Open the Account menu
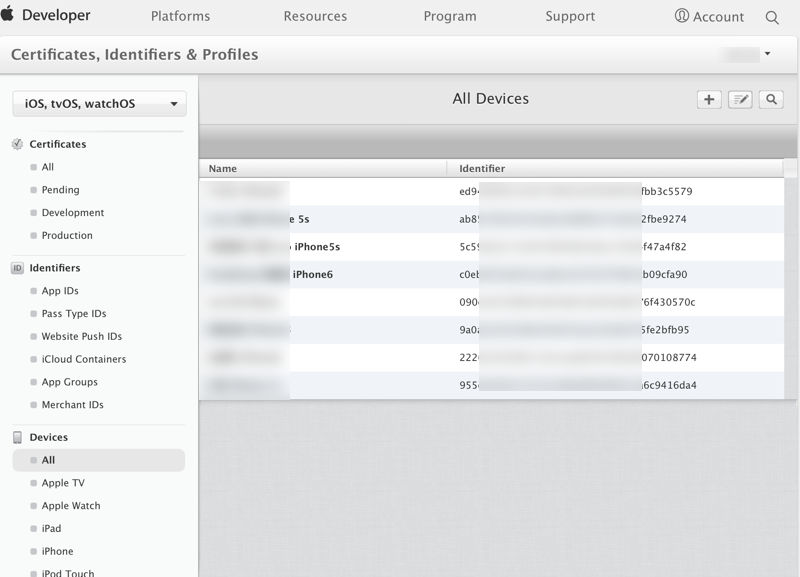 tap(709, 16)
